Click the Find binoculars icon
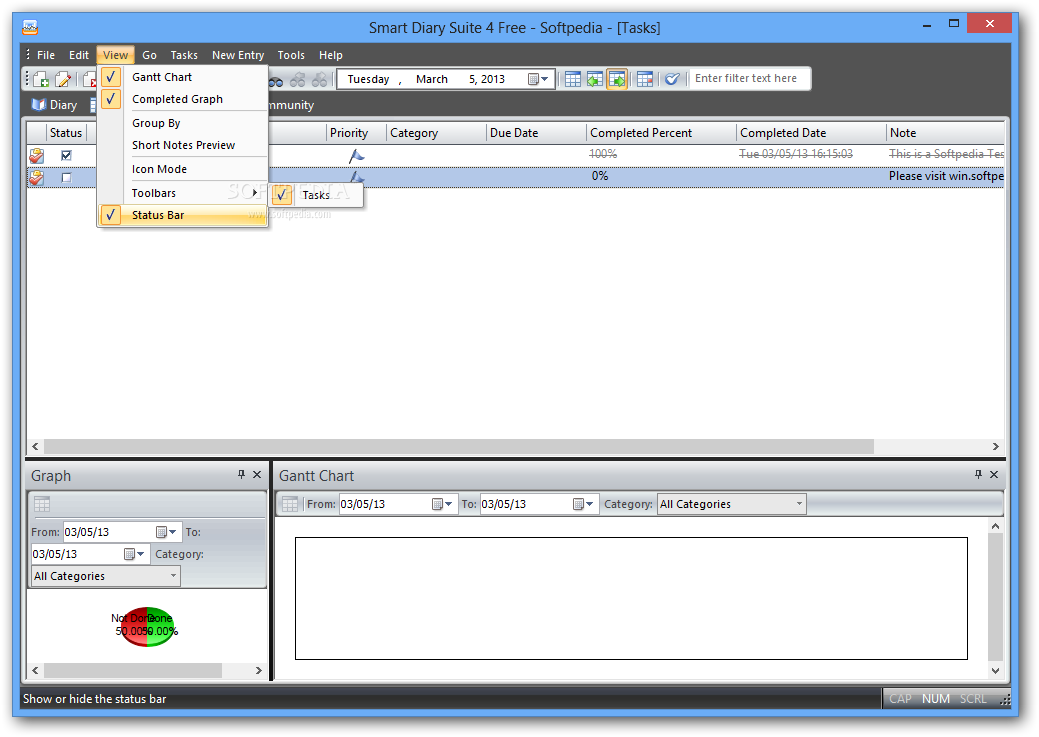Viewport: 1039px width, 737px height. point(276,80)
